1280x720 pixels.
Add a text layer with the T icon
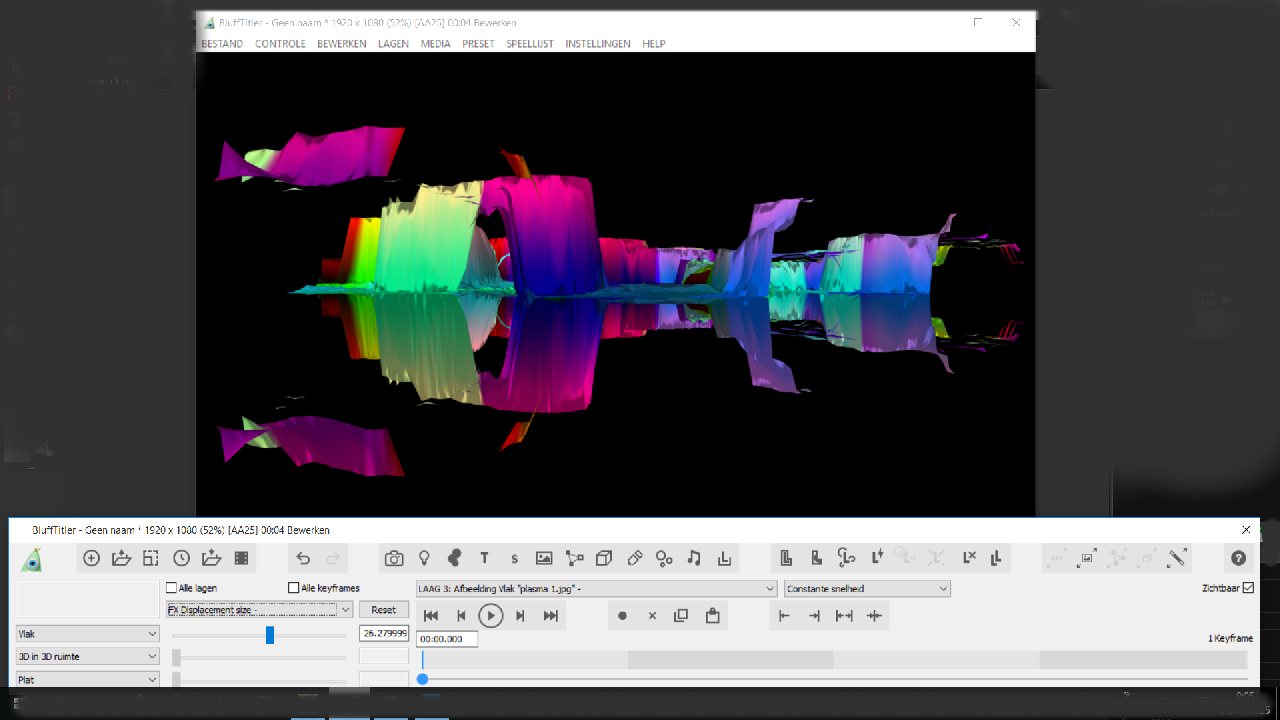point(484,559)
